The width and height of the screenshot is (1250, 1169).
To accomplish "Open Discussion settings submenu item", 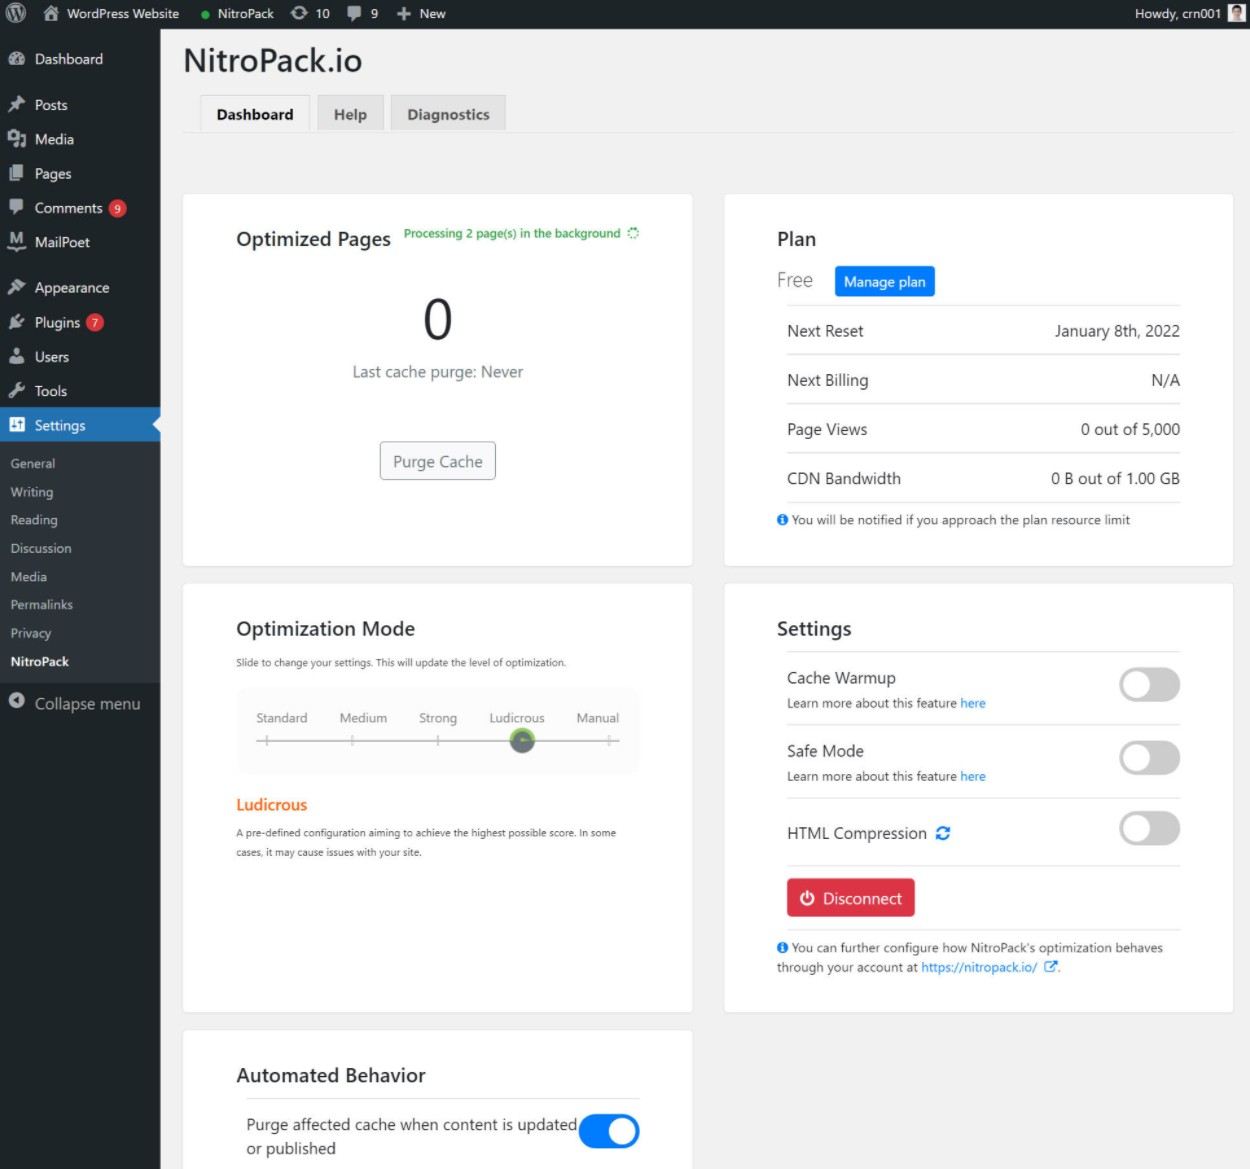I will (41, 548).
